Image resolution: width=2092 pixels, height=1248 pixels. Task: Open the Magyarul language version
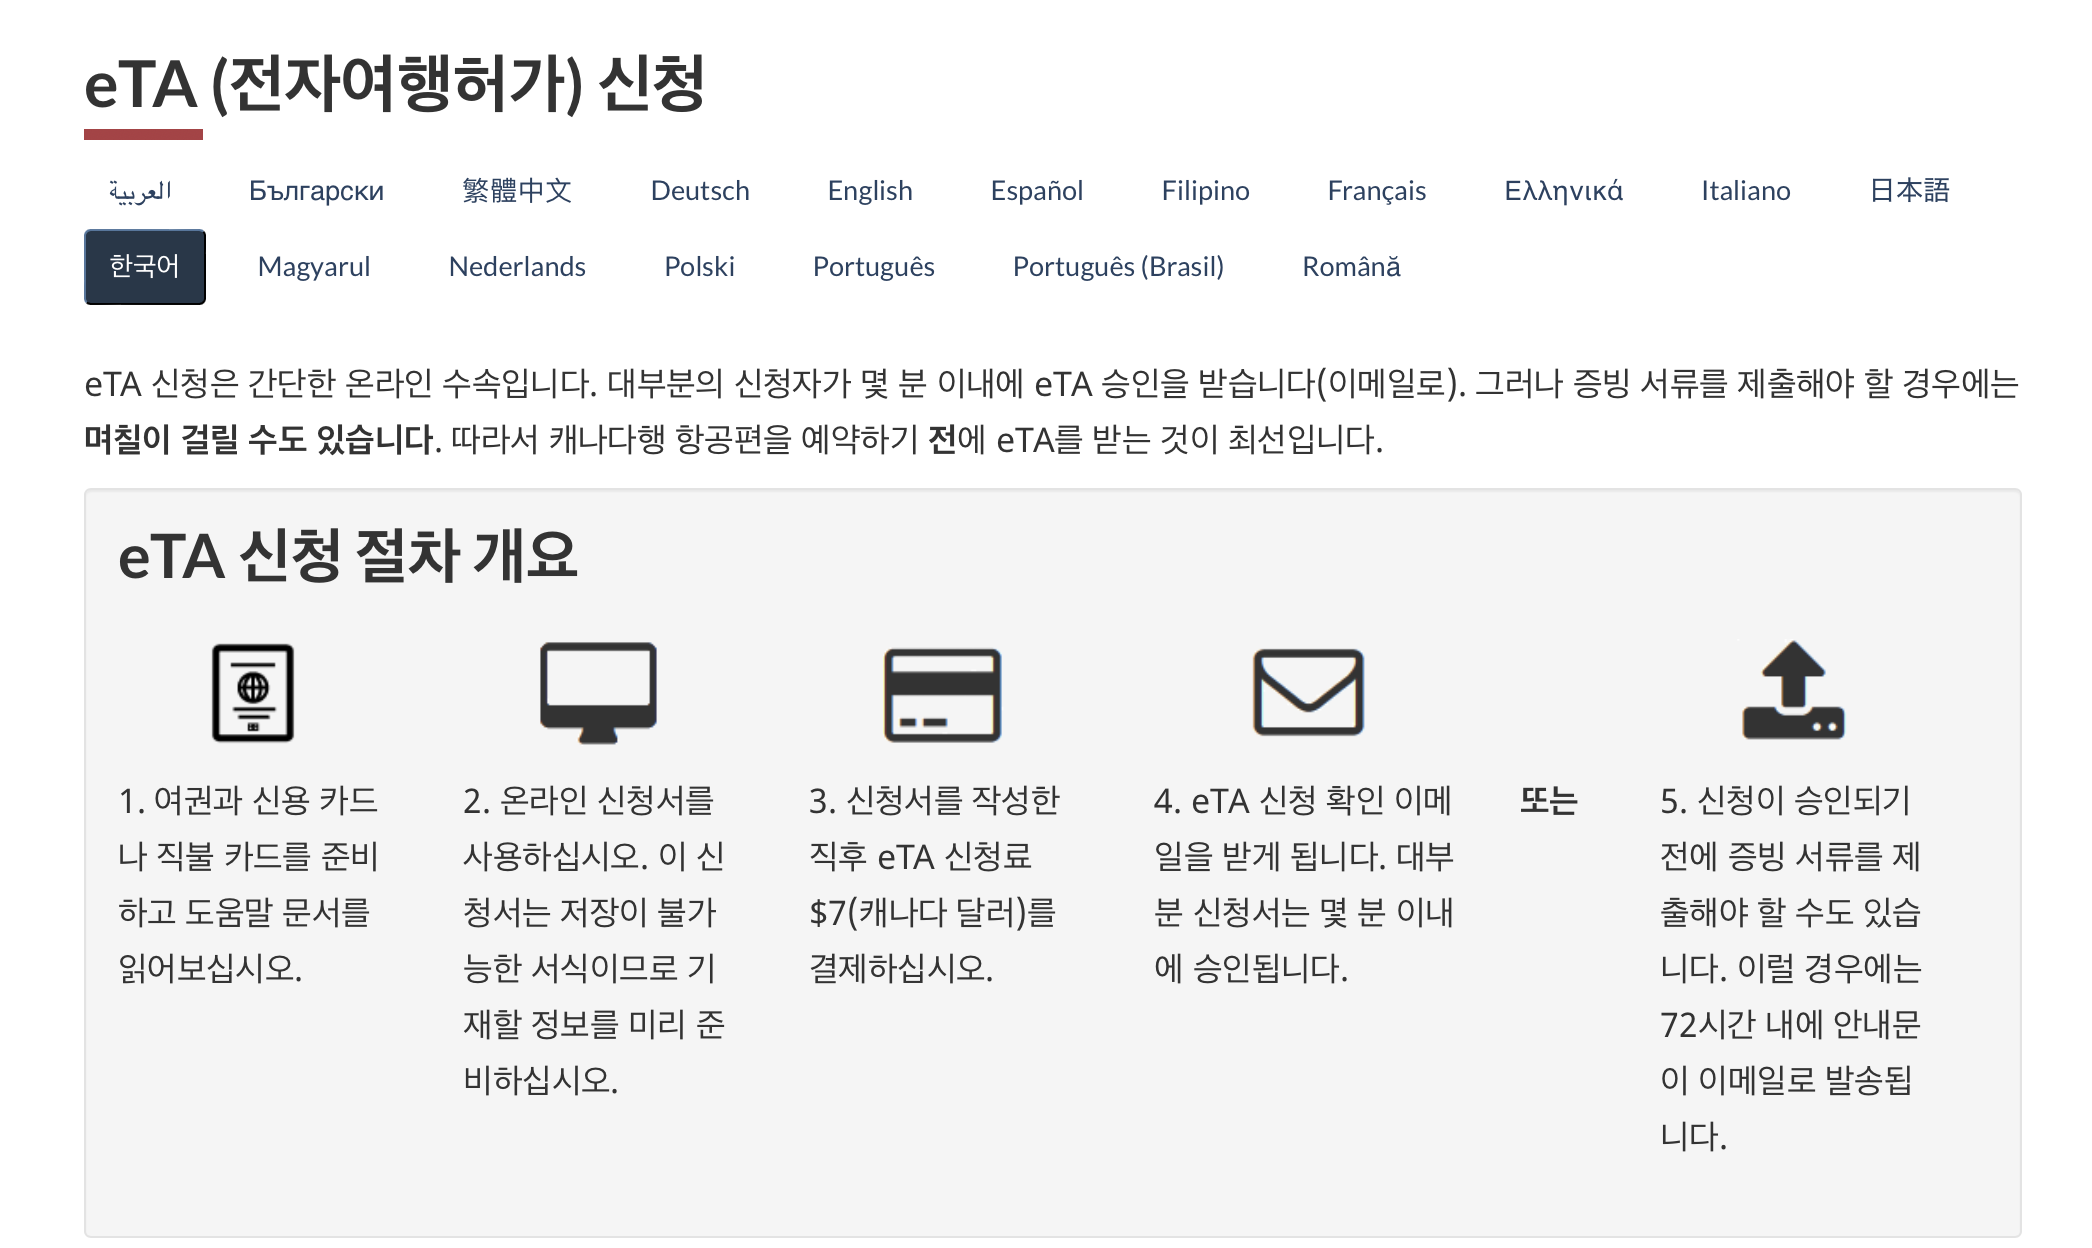314,267
